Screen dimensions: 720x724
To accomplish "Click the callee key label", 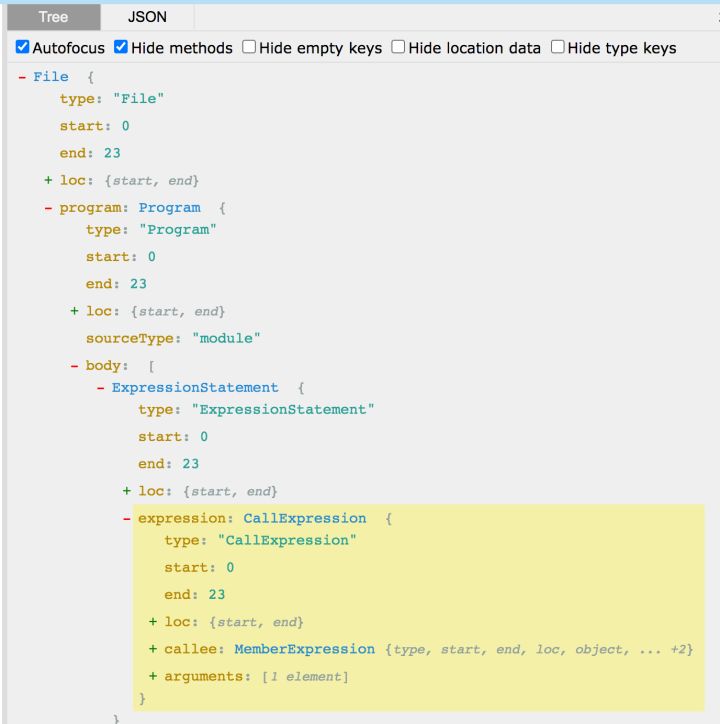I will (x=191, y=649).
